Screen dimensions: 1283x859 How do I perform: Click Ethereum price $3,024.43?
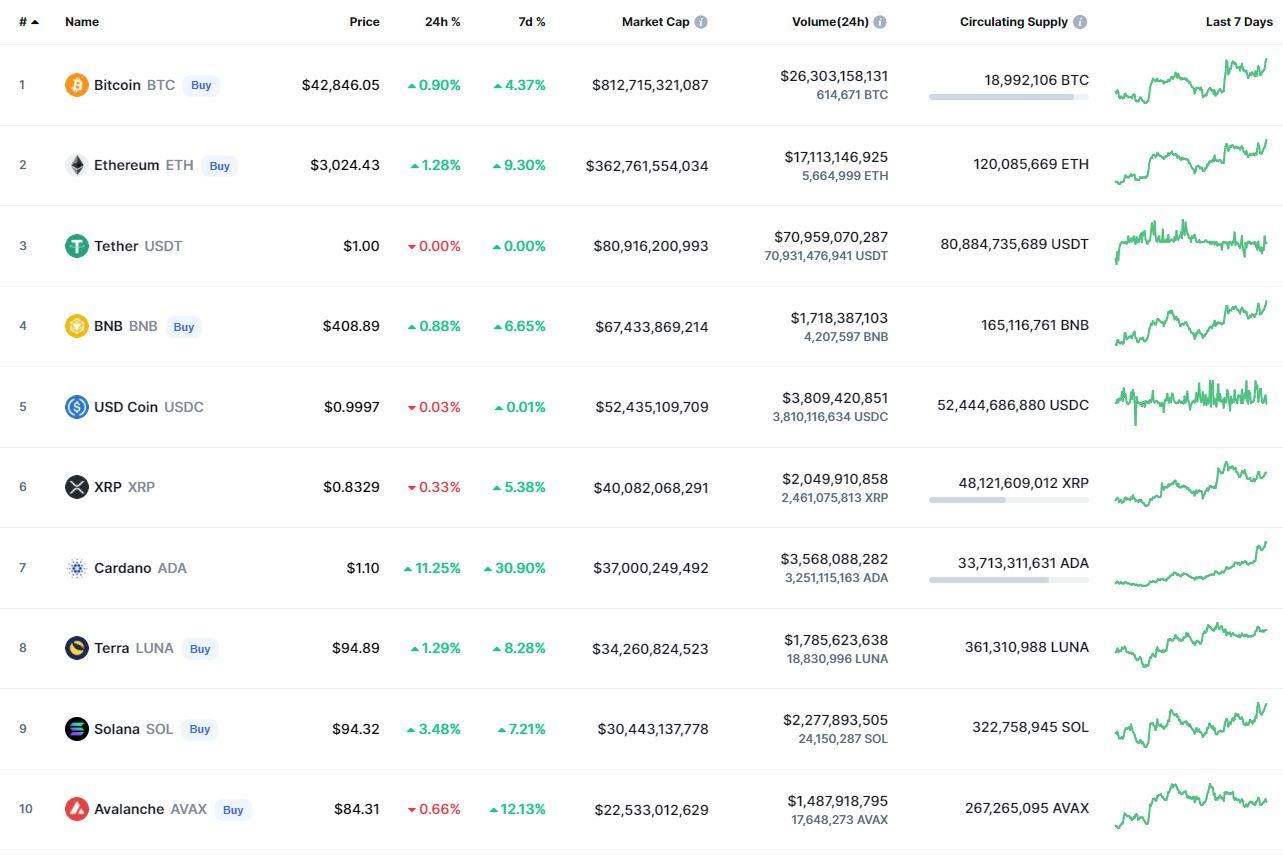pyautogui.click(x=345, y=165)
